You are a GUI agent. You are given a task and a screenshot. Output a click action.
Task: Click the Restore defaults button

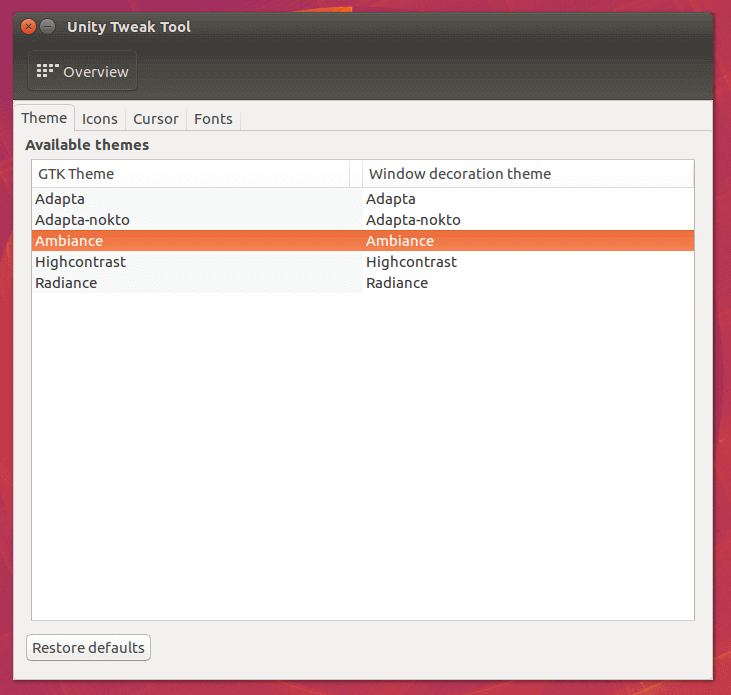(88, 647)
